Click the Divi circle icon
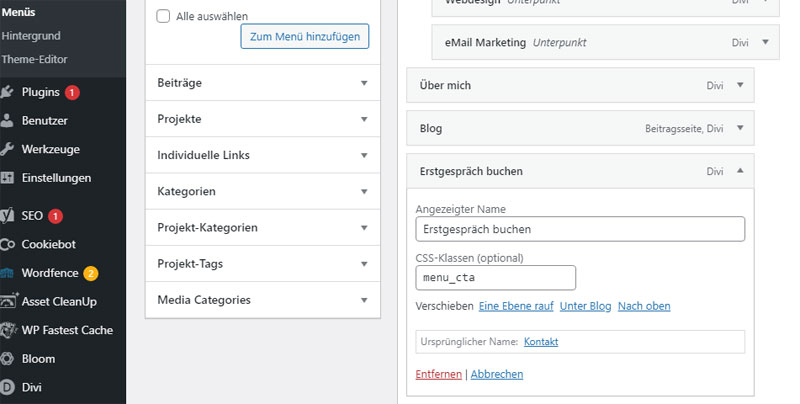 (x=7, y=387)
